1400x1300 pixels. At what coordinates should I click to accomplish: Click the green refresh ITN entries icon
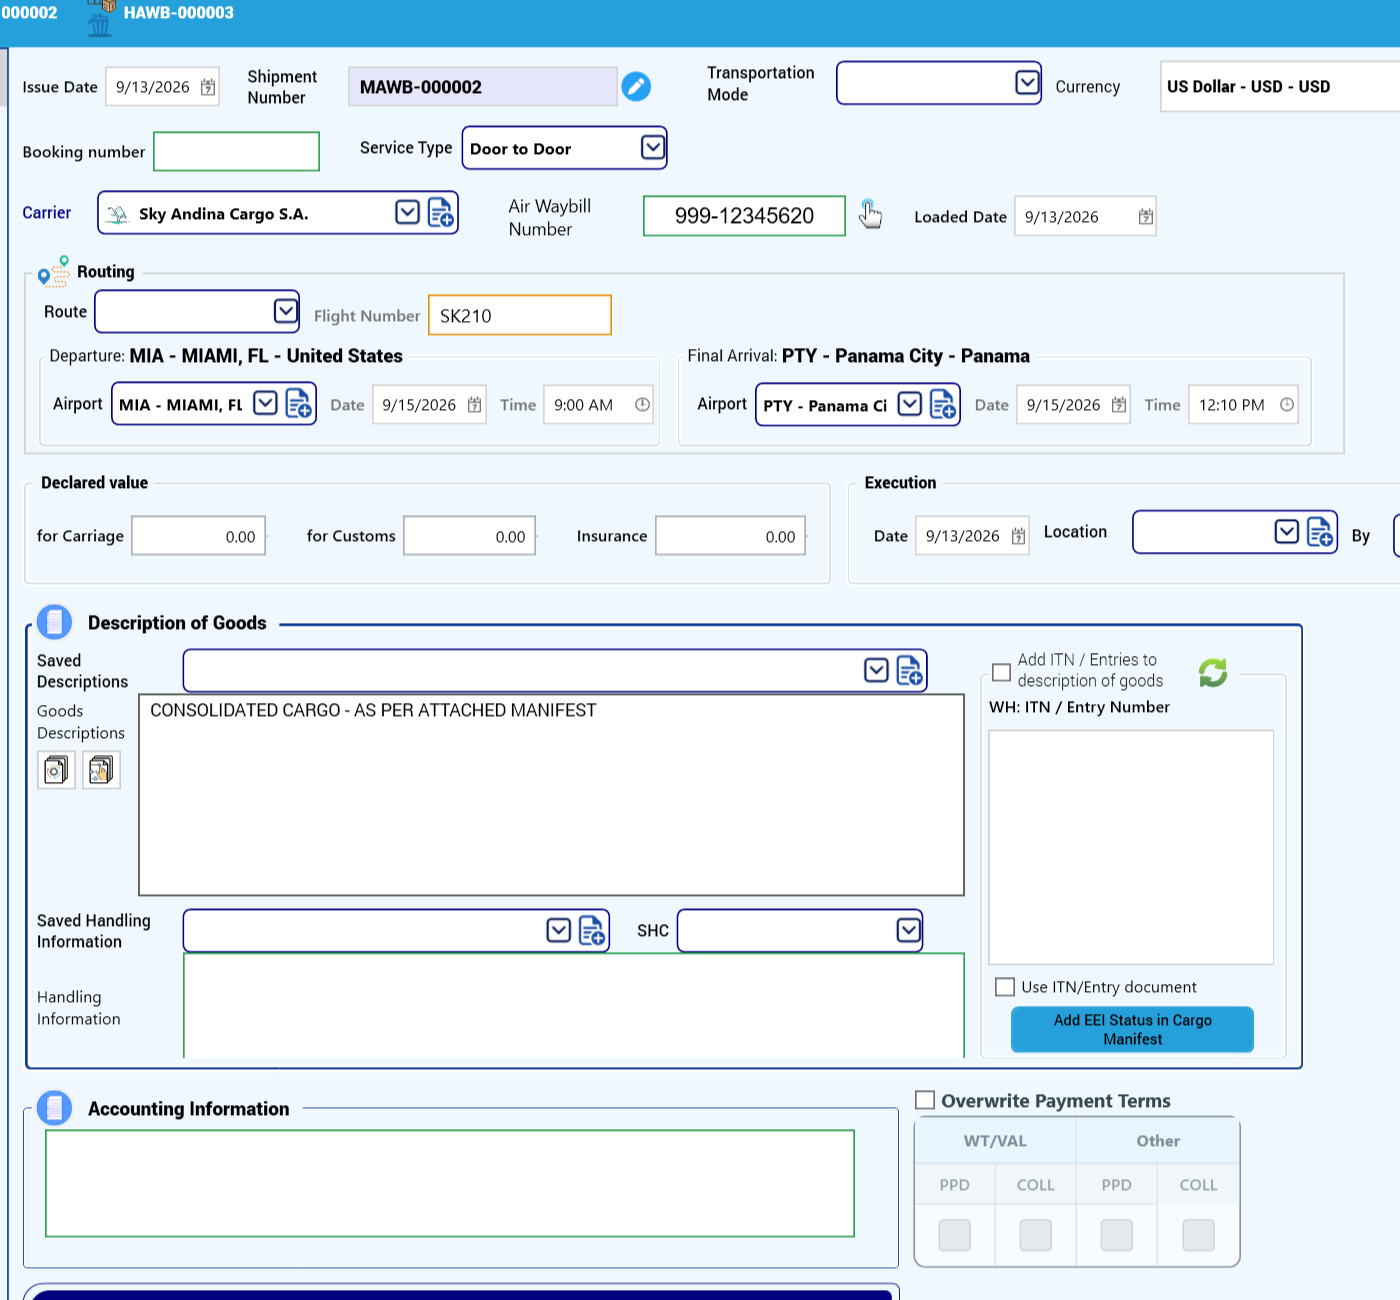coord(1213,673)
